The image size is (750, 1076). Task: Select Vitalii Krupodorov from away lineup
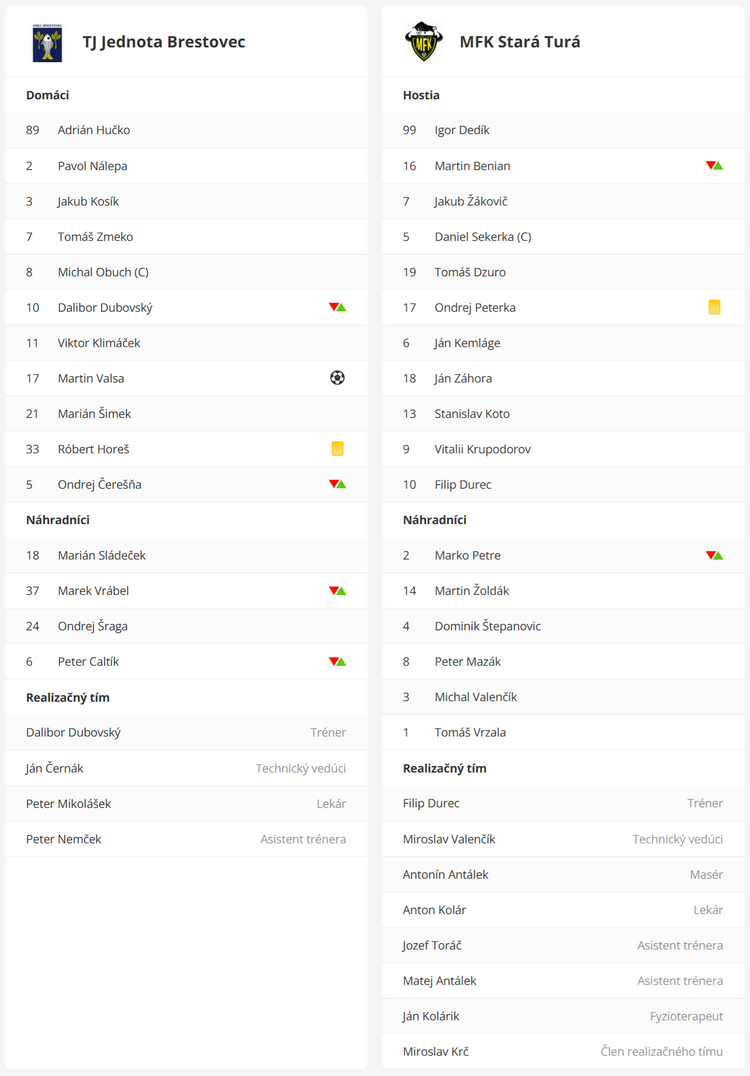563,449
